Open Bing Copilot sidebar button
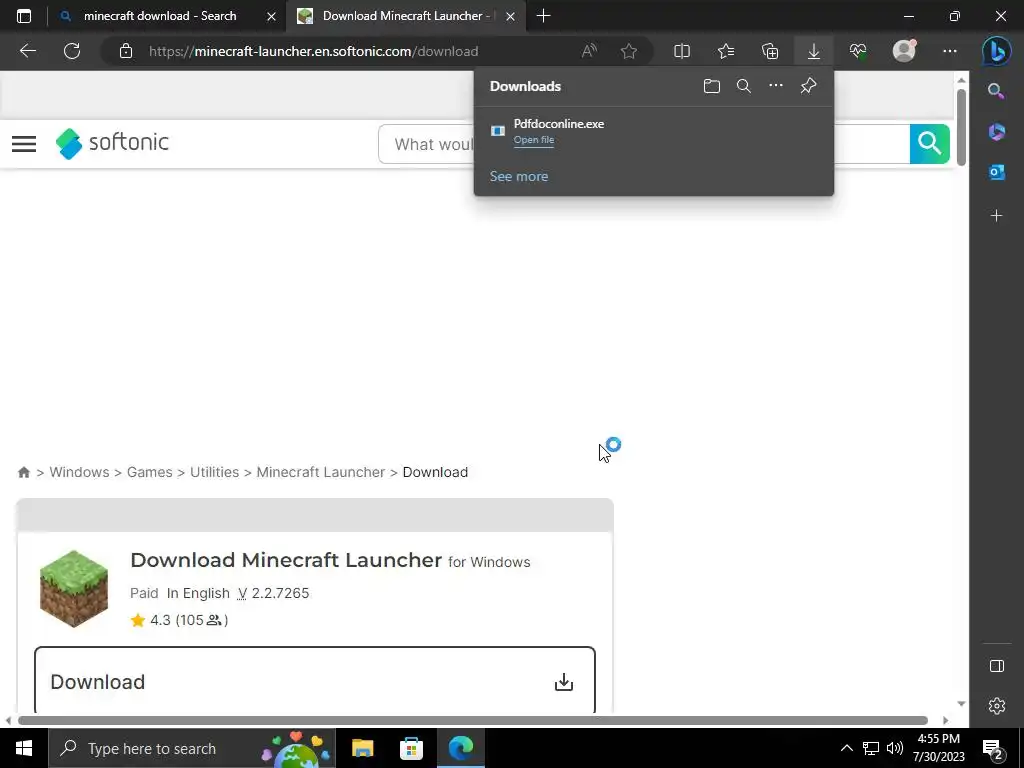The height and width of the screenshot is (768, 1024). point(997,51)
